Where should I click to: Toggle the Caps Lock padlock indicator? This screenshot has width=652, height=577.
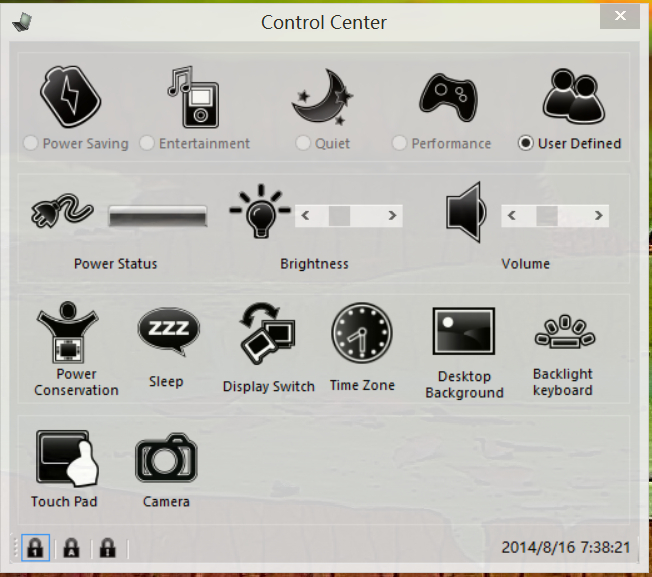71,547
